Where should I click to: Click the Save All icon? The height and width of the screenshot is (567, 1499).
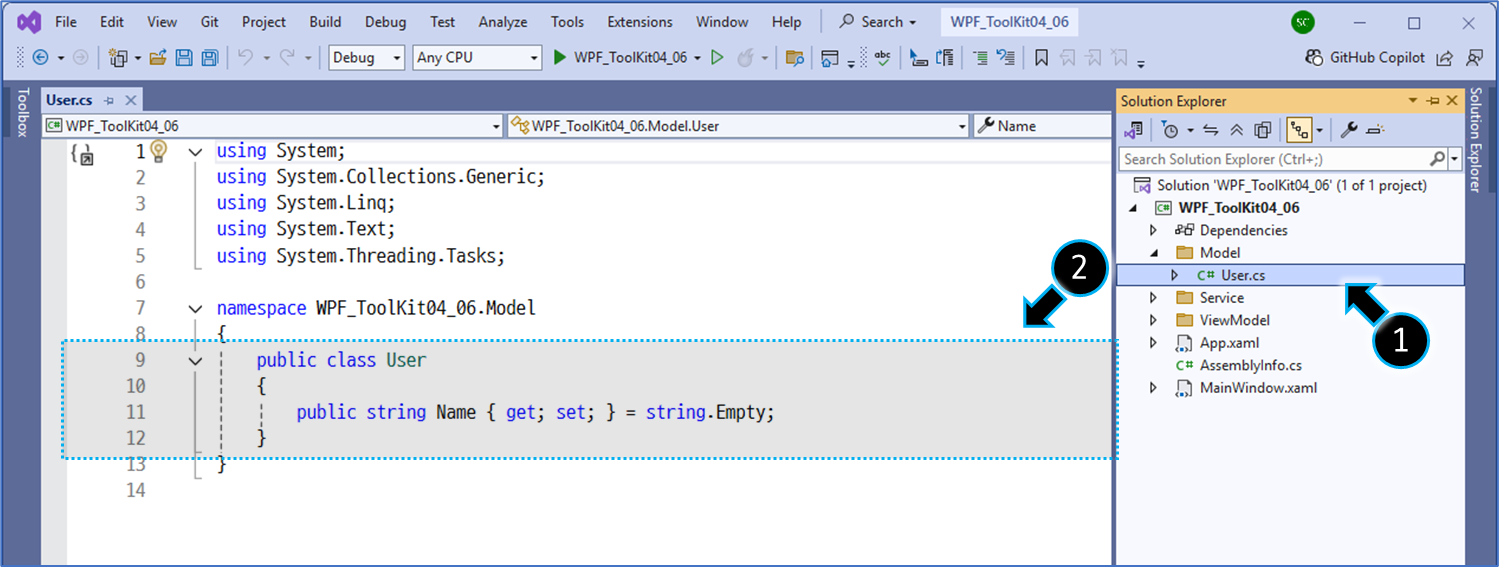[x=210, y=58]
